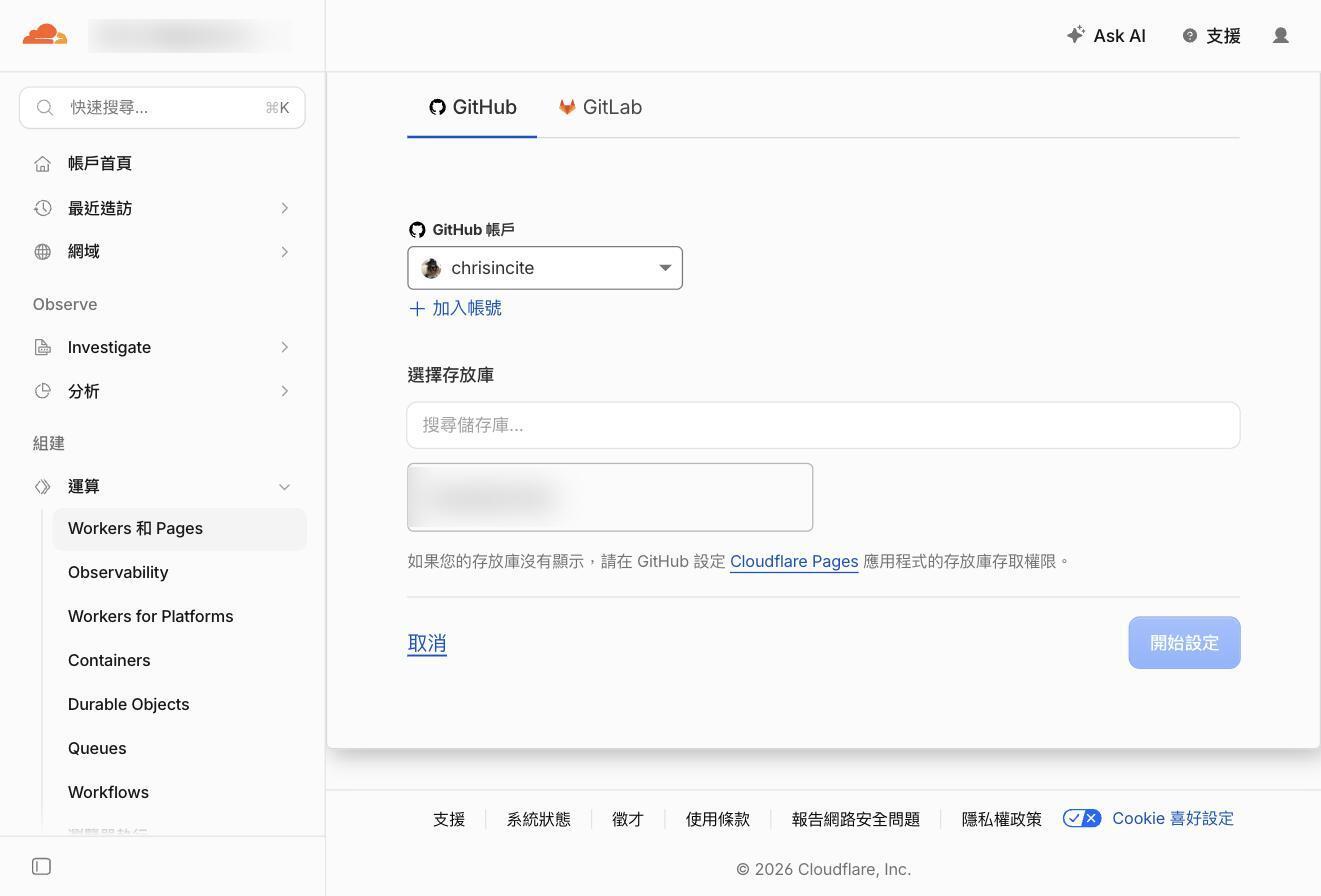Screen dimensions: 1321x896
Task: Focus the 快速搜尋 input field
Action: coord(162,108)
